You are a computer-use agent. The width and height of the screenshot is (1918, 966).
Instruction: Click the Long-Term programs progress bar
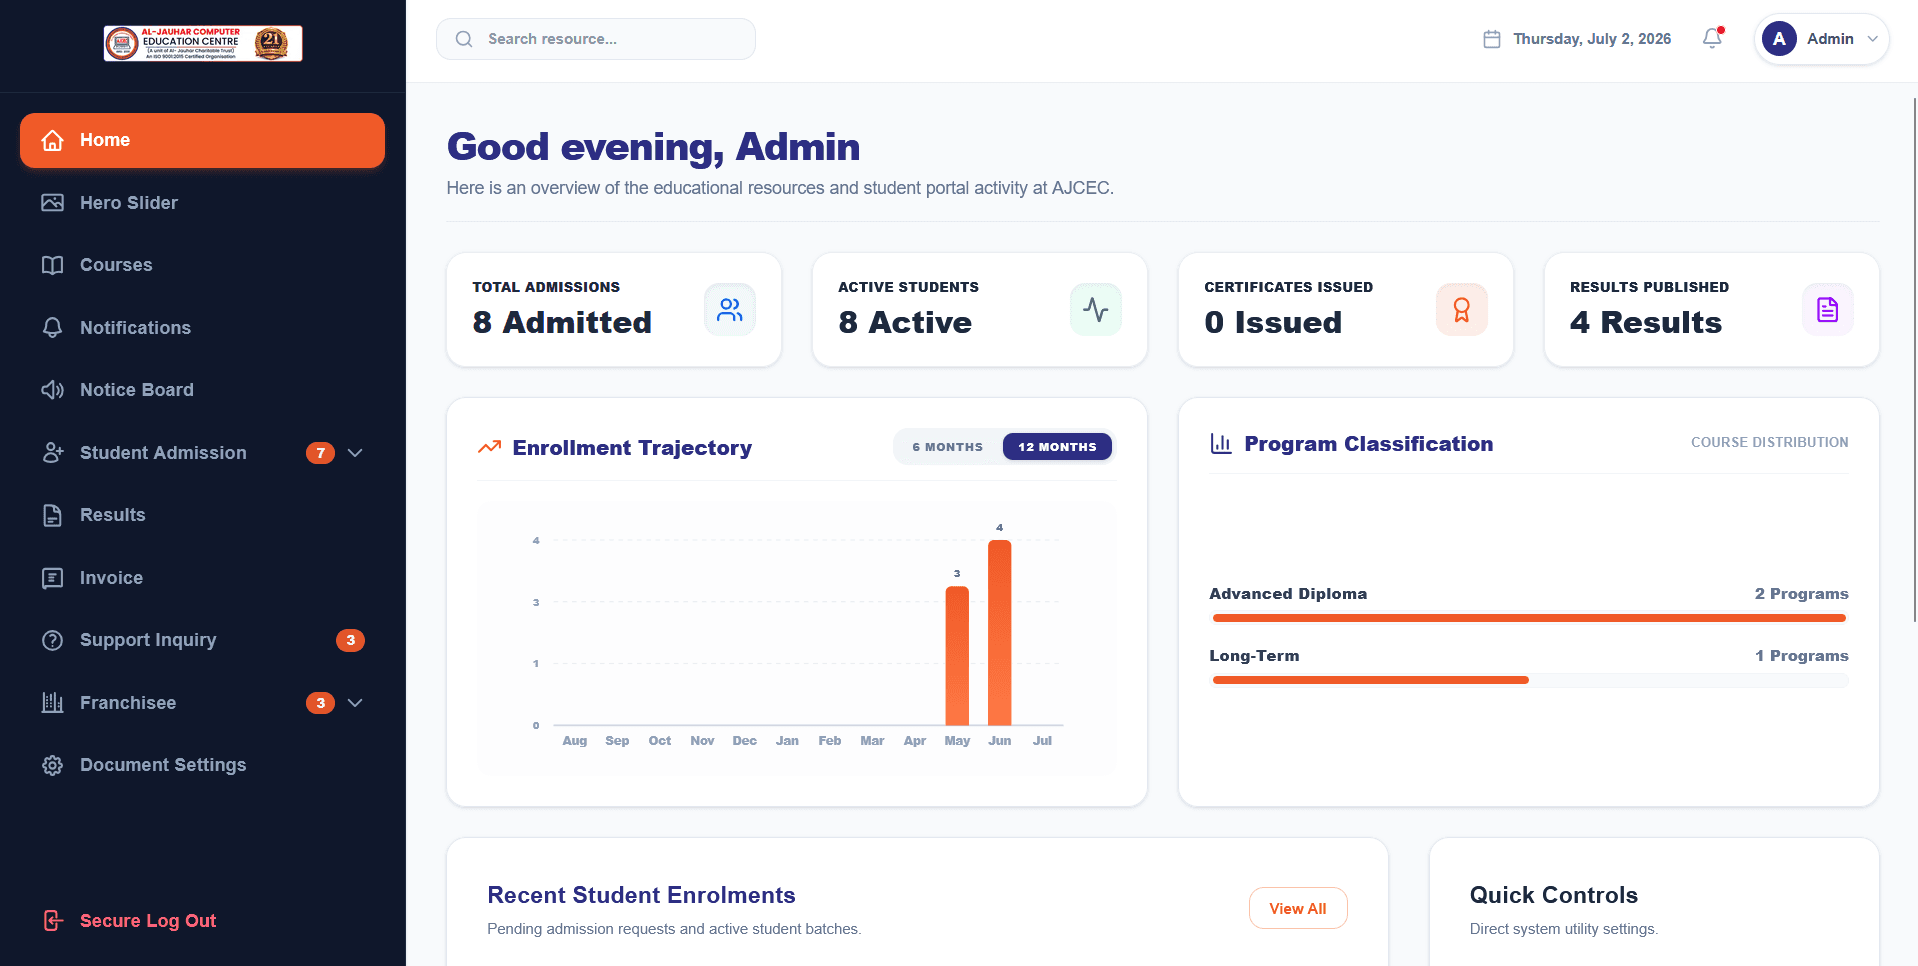pos(1529,680)
